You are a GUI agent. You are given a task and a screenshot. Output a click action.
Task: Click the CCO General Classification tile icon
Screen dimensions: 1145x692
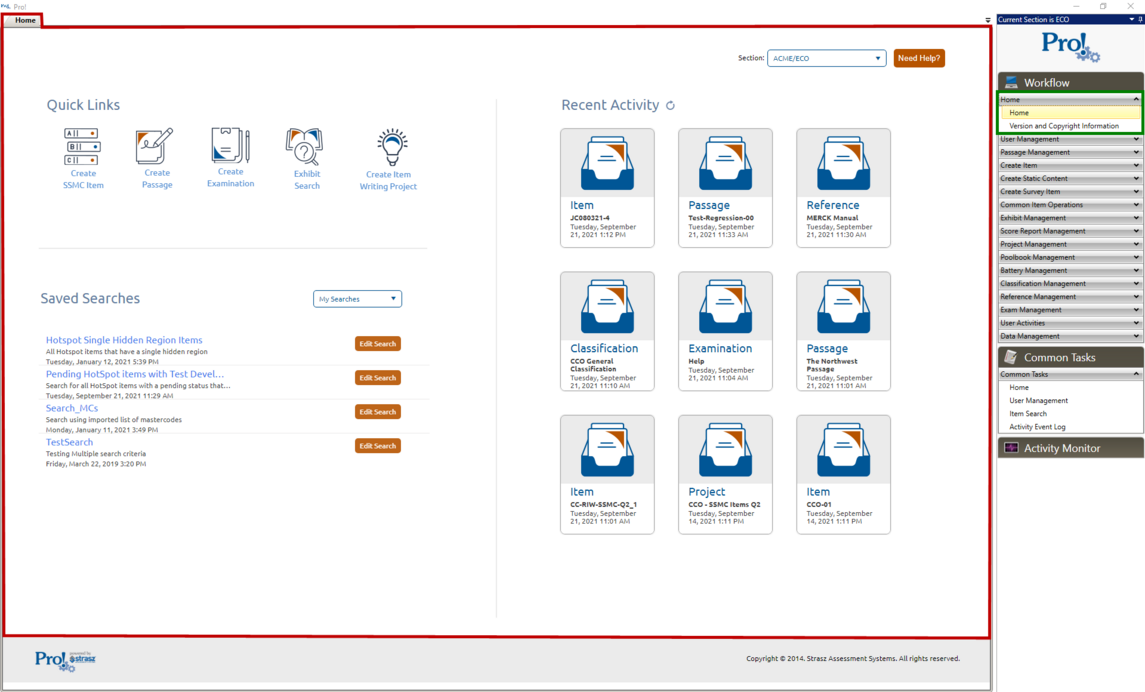(x=607, y=309)
